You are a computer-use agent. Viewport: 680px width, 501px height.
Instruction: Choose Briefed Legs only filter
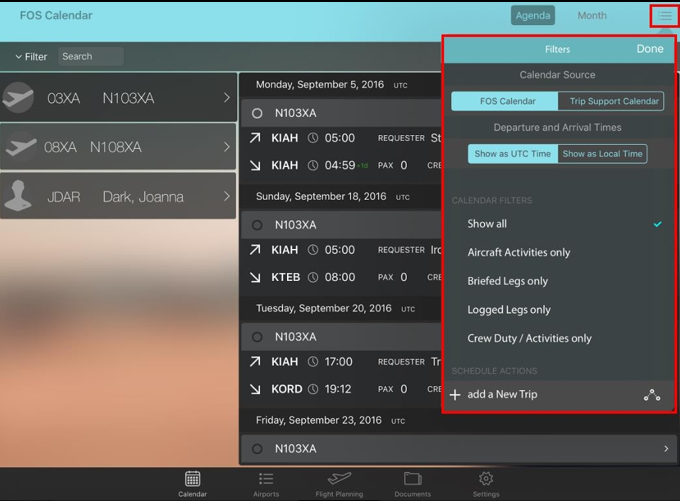[508, 281]
